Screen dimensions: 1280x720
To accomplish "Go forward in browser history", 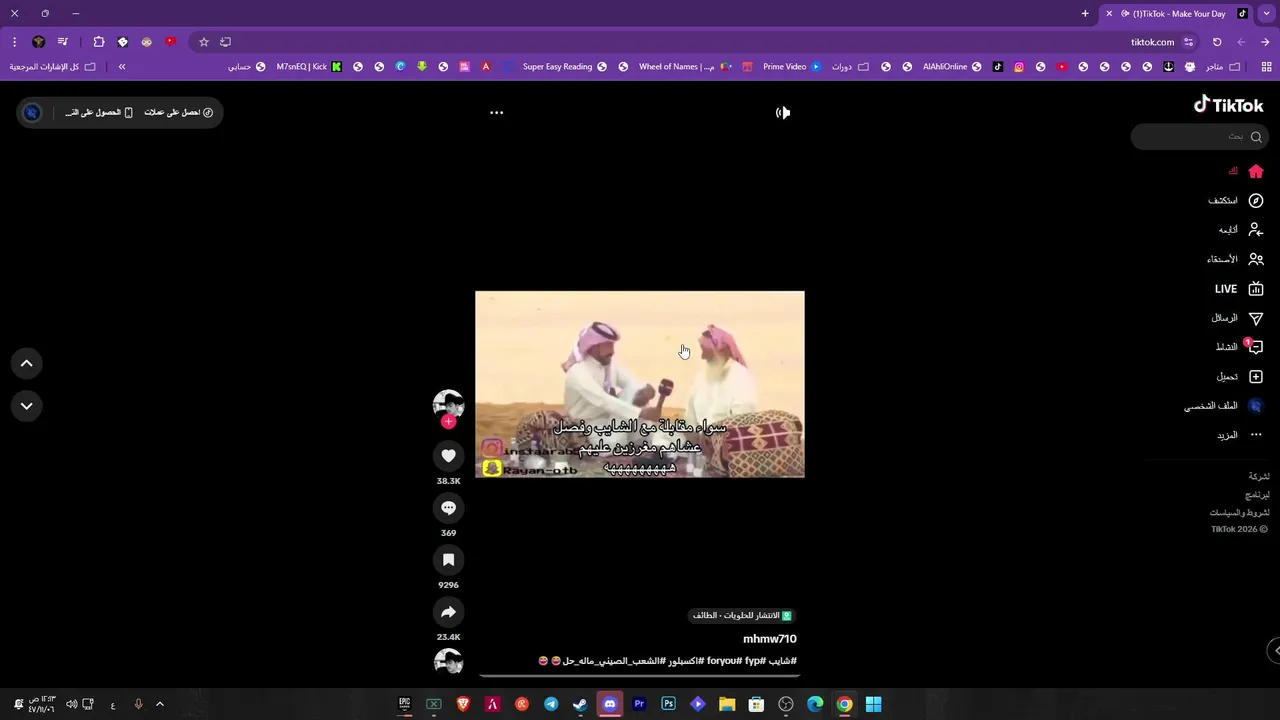I will (x=1241, y=42).
